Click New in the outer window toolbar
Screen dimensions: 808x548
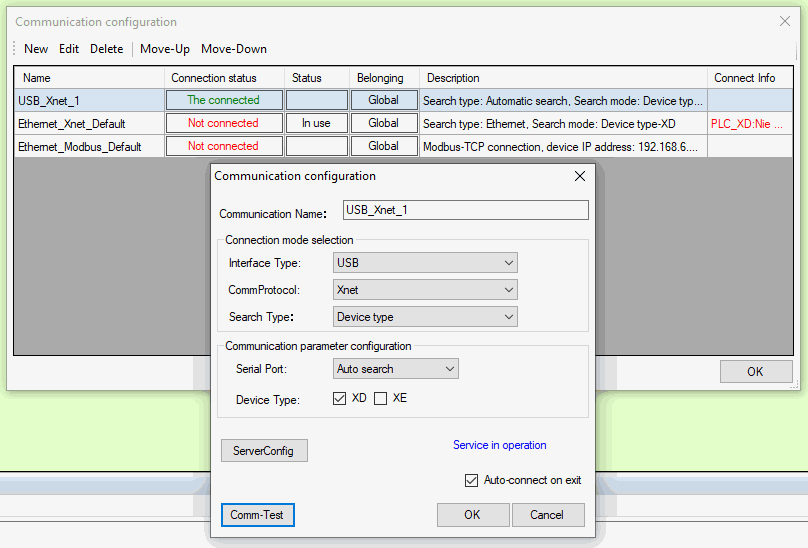coord(36,49)
